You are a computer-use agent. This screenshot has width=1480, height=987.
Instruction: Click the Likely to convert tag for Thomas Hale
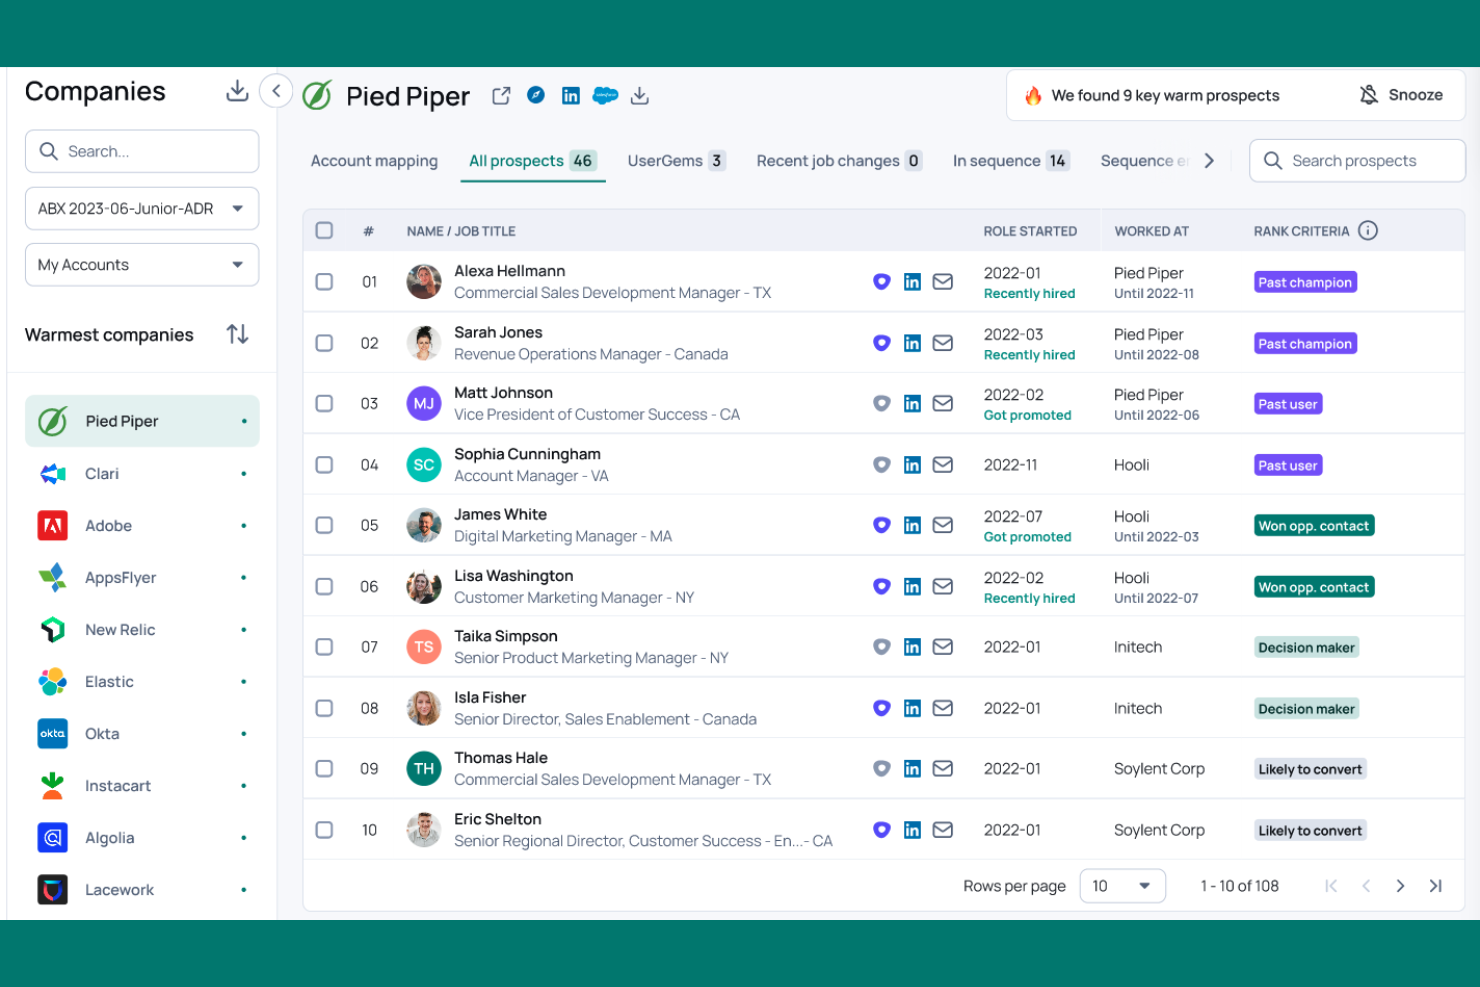1310,770
